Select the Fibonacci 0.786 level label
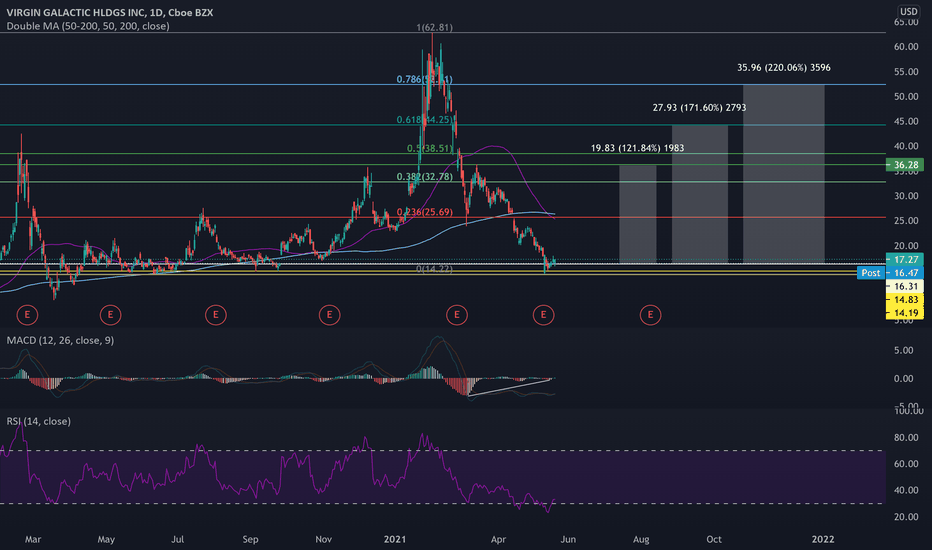This screenshot has height=550, width=932. (x=424, y=79)
